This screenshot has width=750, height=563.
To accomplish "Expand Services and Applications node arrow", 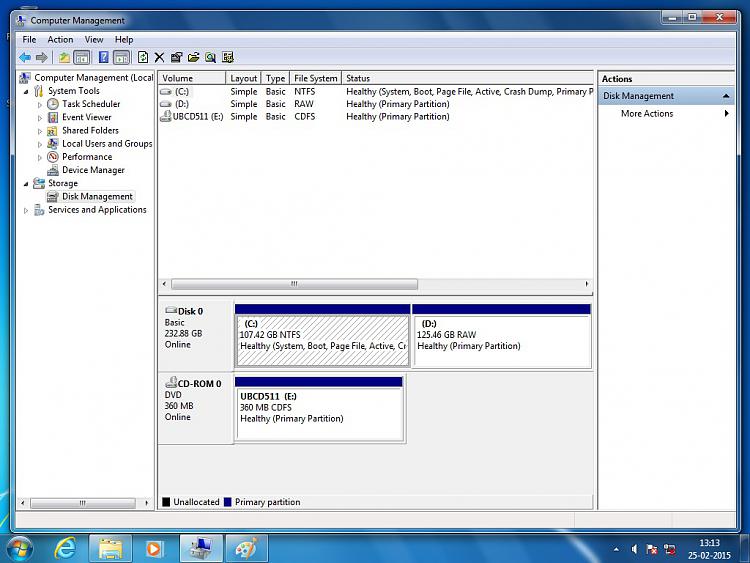I will tap(26, 210).
